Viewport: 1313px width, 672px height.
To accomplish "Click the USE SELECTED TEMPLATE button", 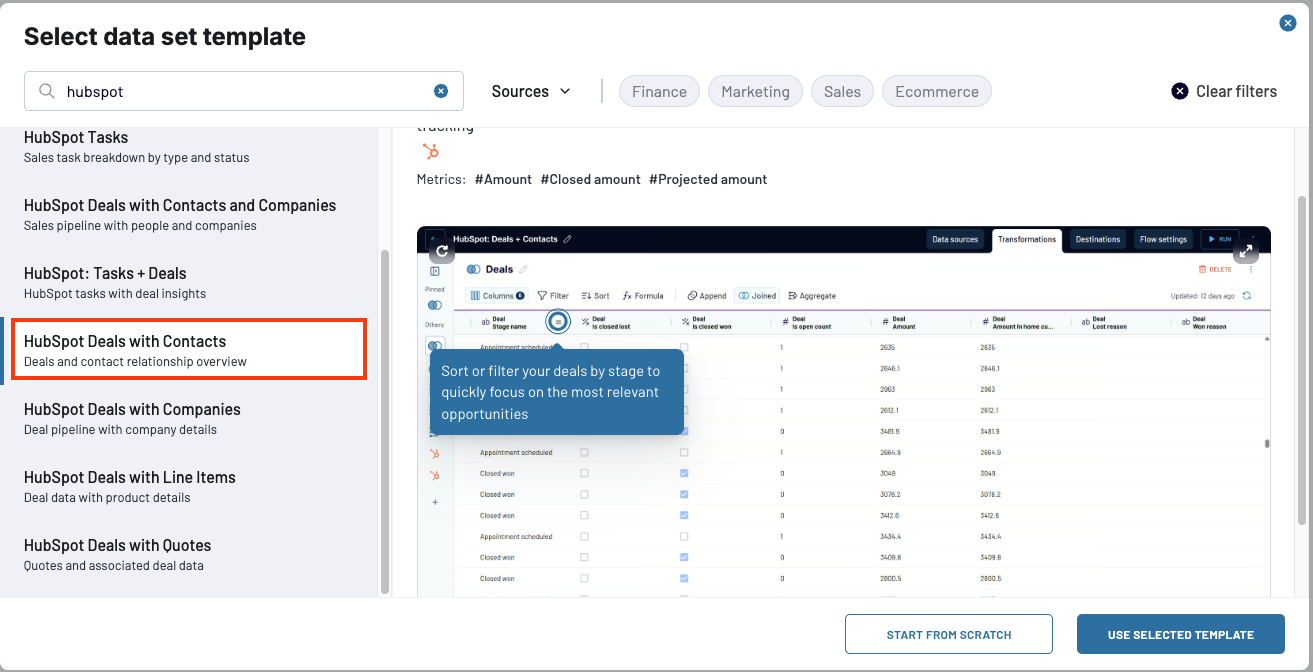I will (x=1181, y=634).
